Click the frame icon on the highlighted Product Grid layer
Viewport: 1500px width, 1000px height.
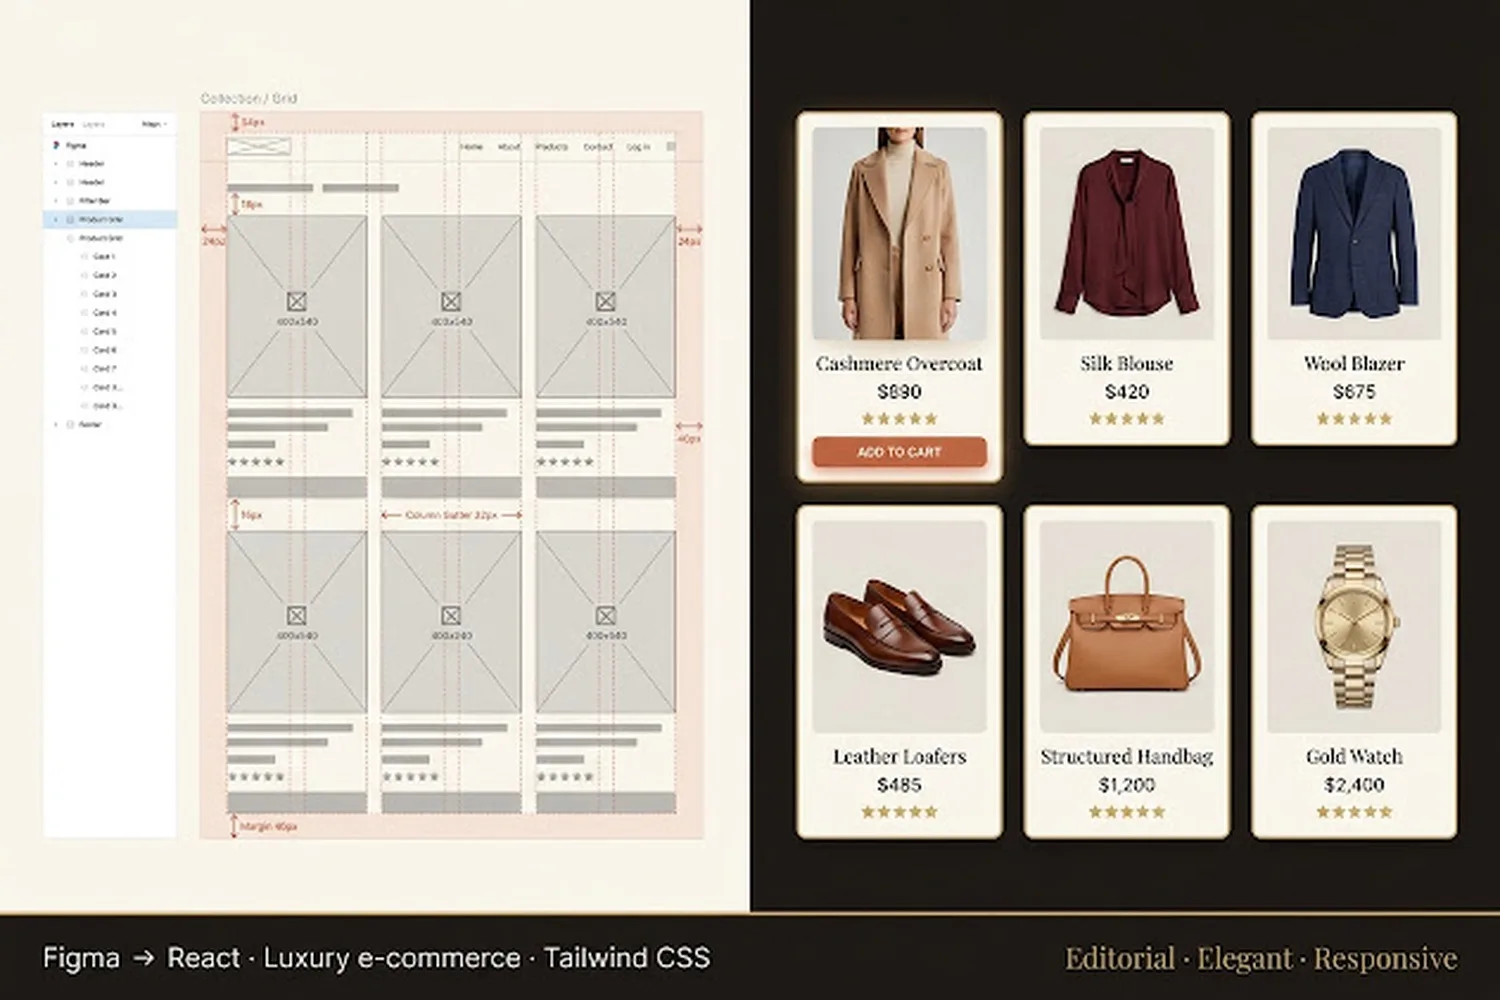[70, 219]
